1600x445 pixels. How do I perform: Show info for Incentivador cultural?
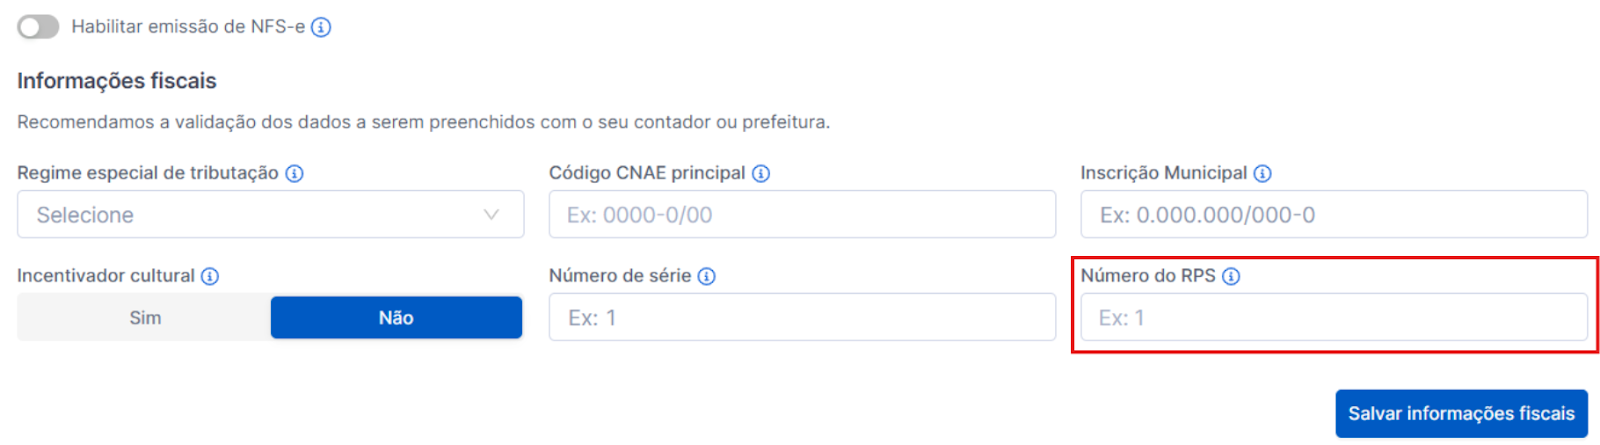210,277
